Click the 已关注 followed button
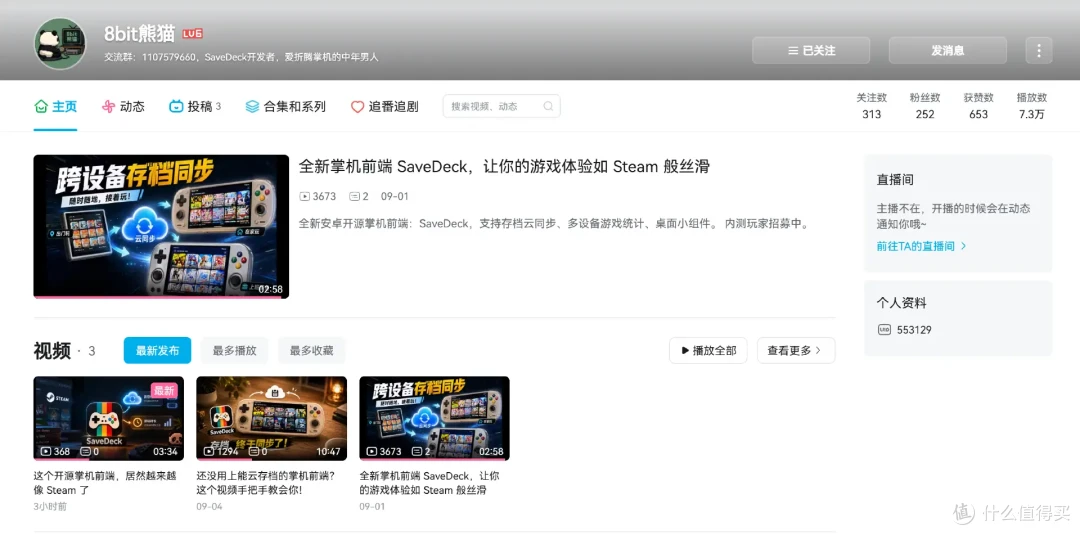 [x=811, y=50]
